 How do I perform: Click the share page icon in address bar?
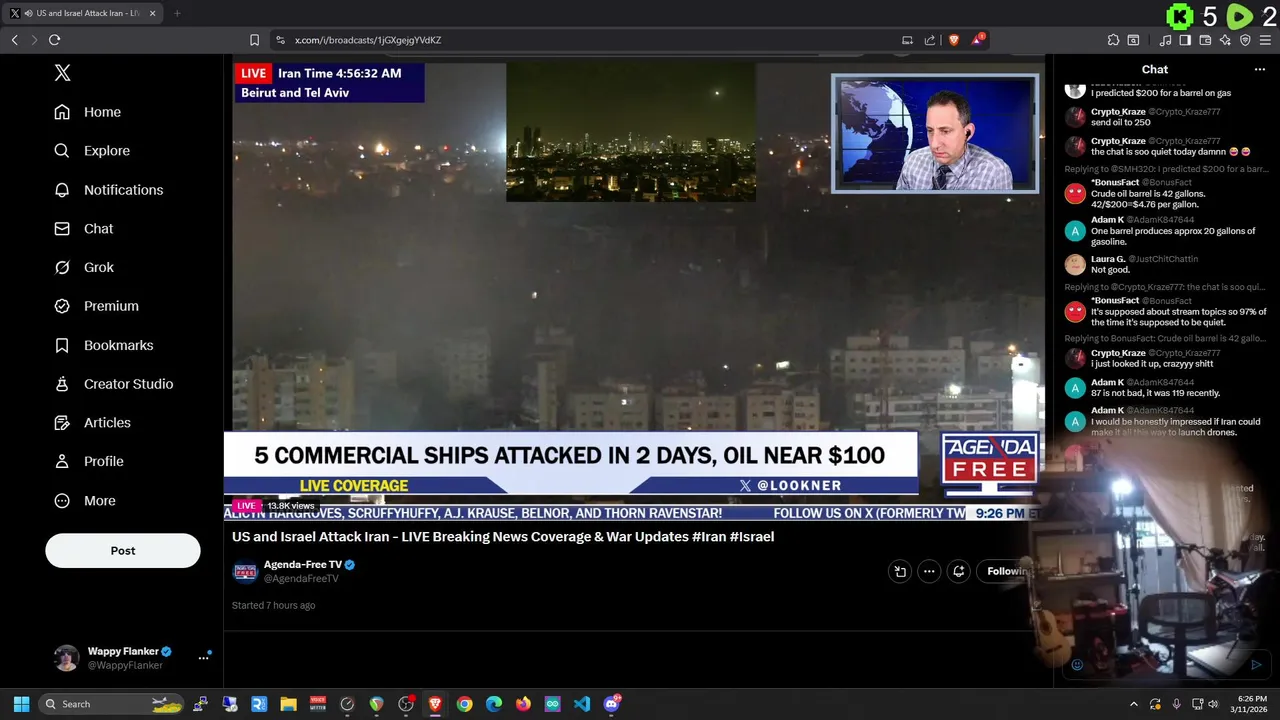coord(930,40)
